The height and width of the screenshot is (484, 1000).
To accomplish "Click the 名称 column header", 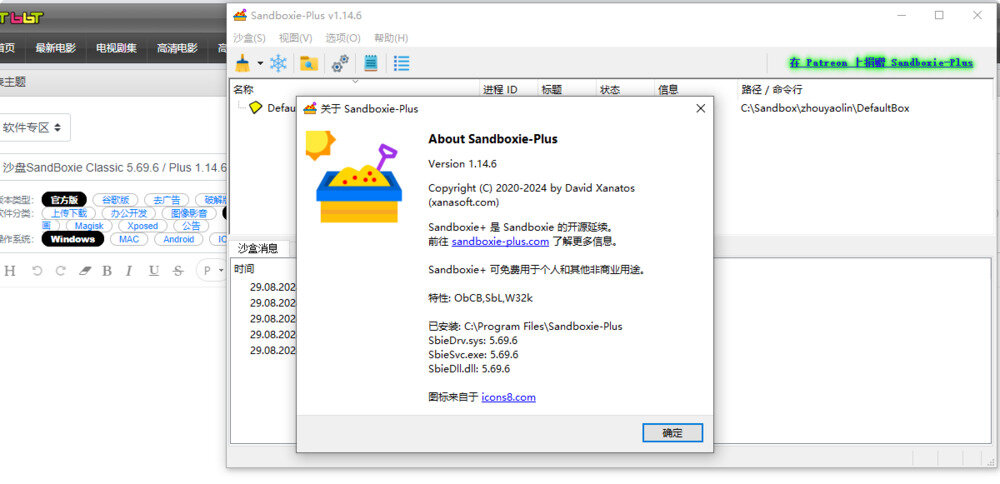I will coord(354,90).
